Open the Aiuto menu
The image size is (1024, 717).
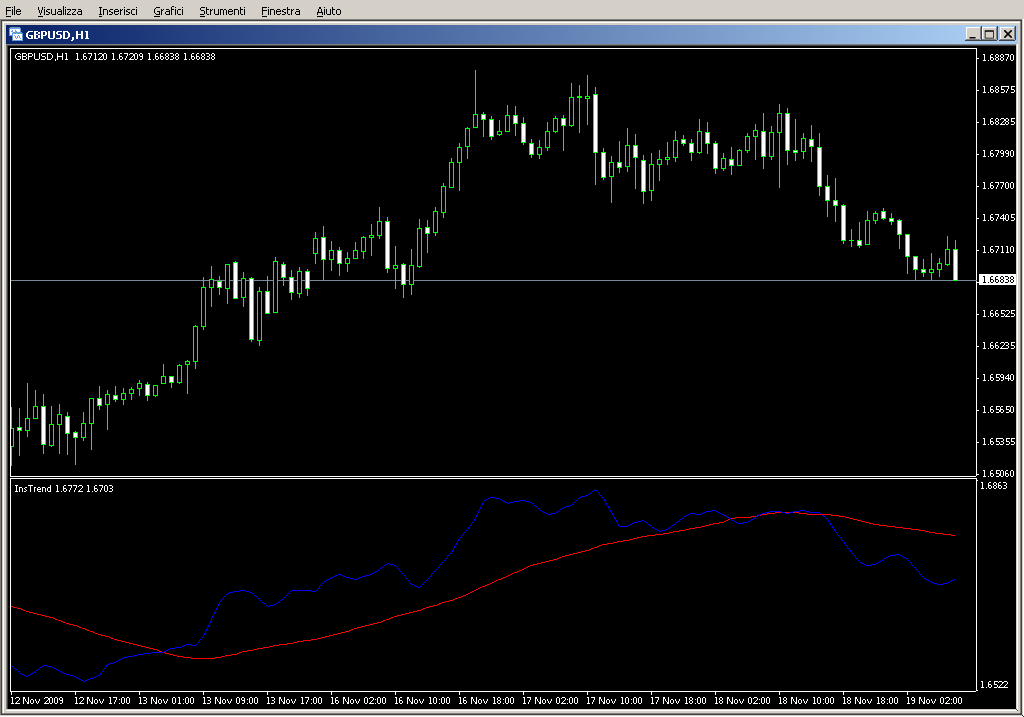click(328, 11)
